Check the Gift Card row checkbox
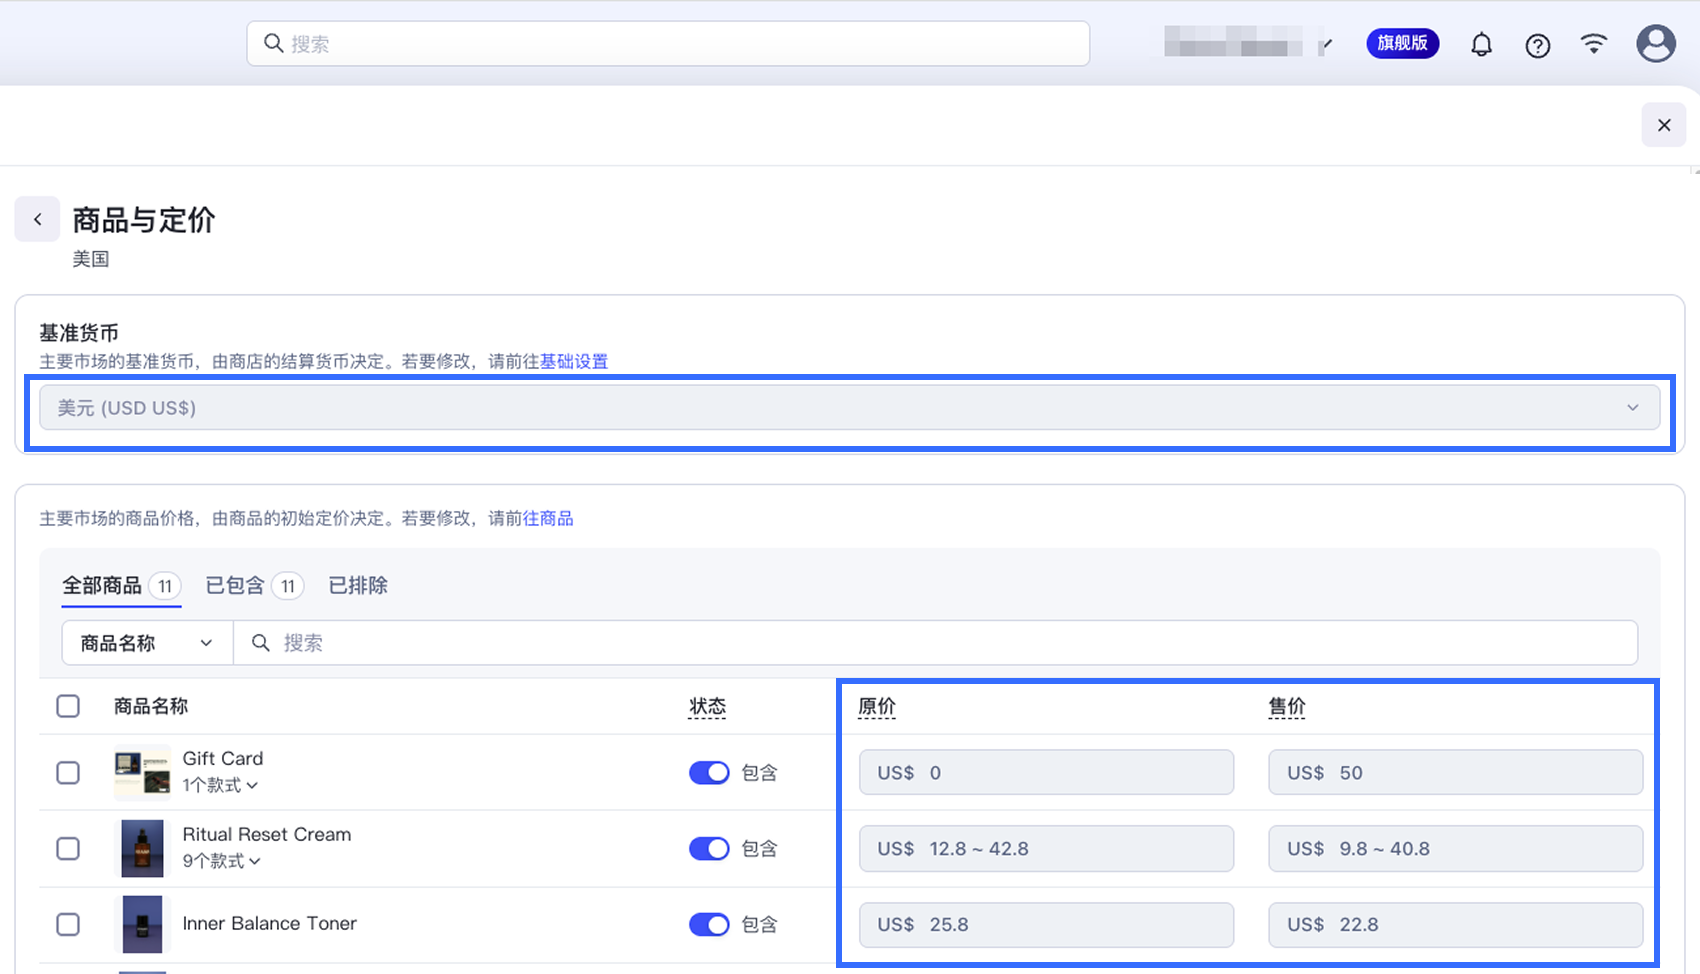Screen dimensions: 1700x974 [68, 772]
